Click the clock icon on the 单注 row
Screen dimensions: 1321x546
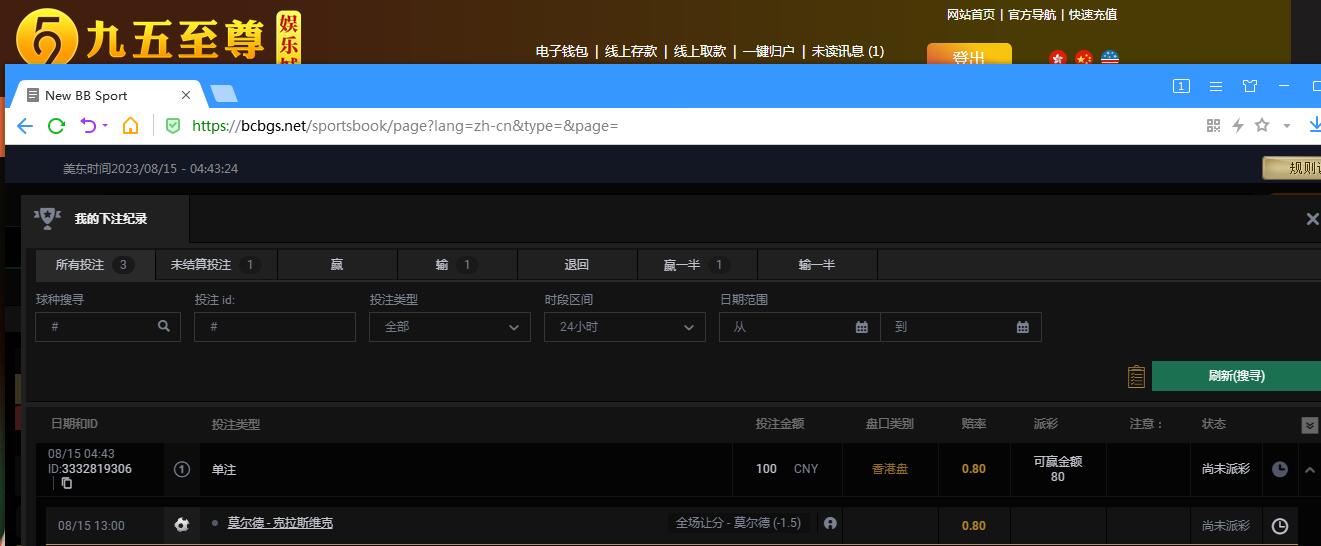click(x=1279, y=469)
